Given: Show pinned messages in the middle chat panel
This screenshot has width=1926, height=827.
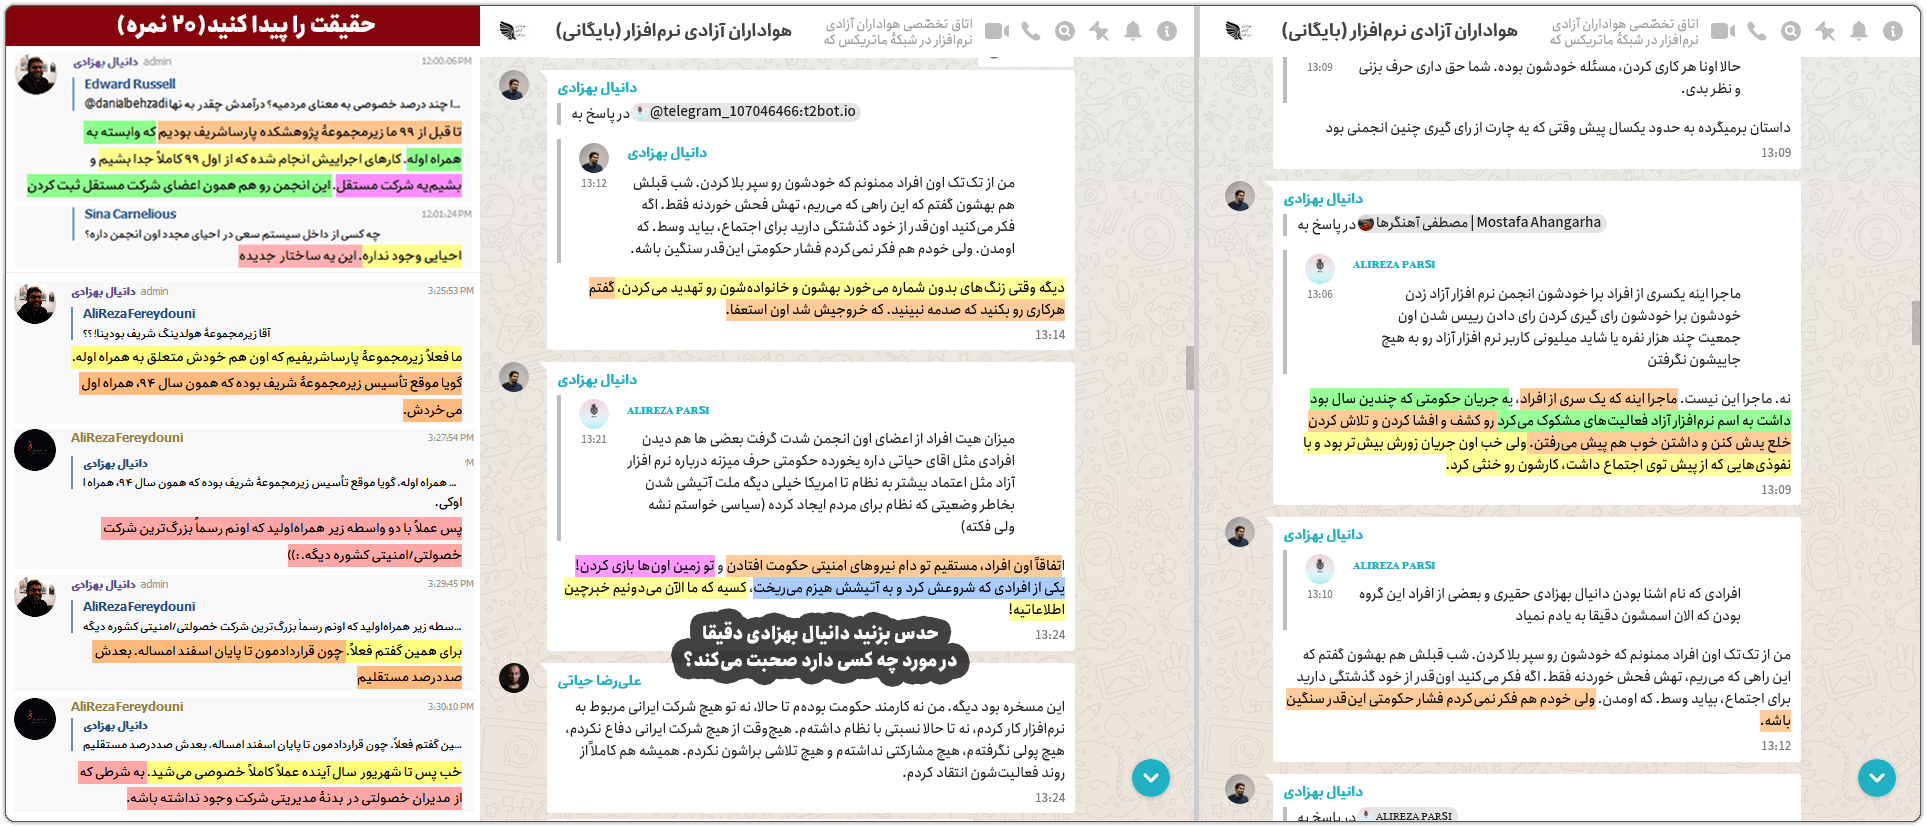Looking at the screenshot, I should (x=1099, y=31).
